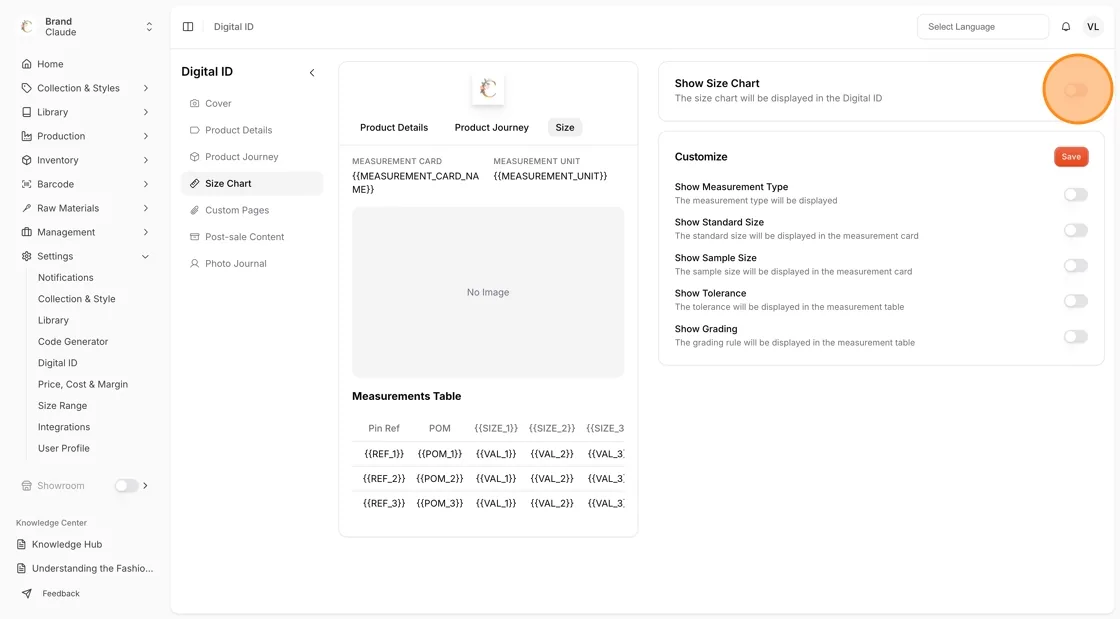Click the Pin Ref column header

[x=384, y=428]
